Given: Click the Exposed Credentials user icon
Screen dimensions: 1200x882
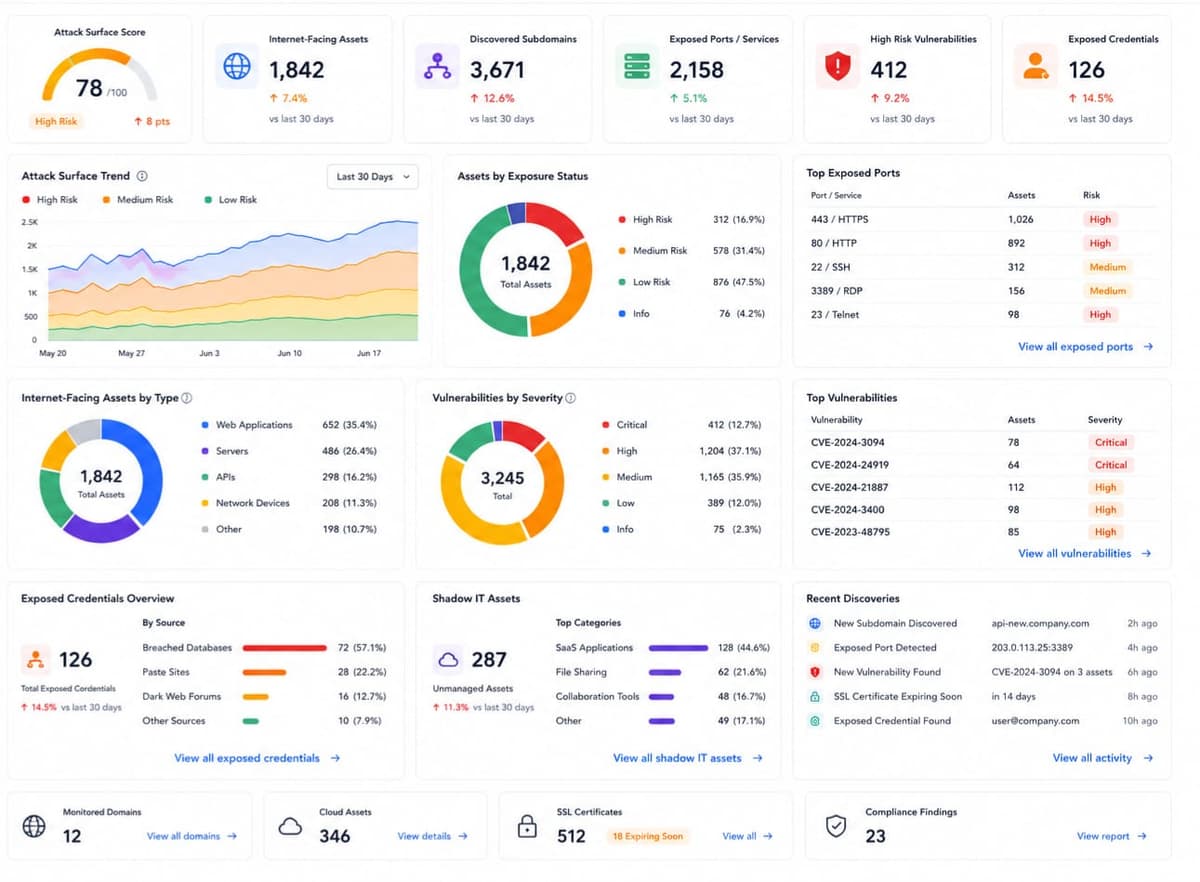Looking at the screenshot, I should coord(1034,66).
